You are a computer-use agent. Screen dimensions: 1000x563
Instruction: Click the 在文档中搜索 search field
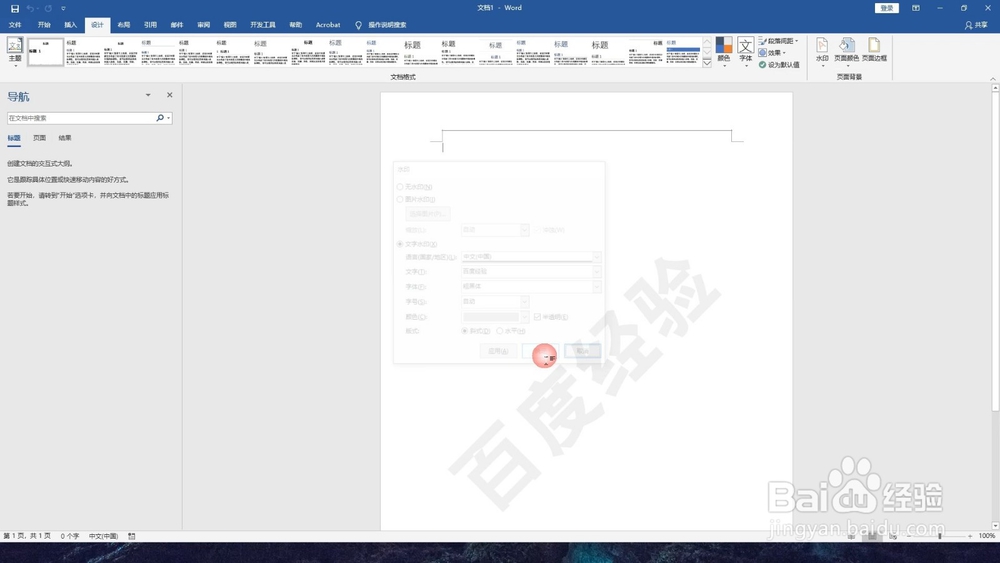[x=80, y=118]
